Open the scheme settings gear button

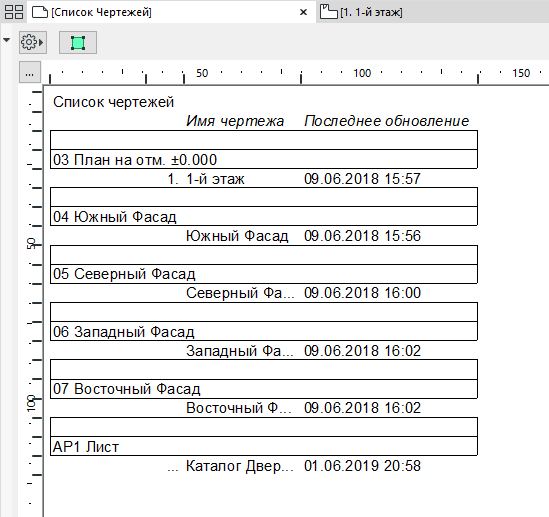(33, 42)
